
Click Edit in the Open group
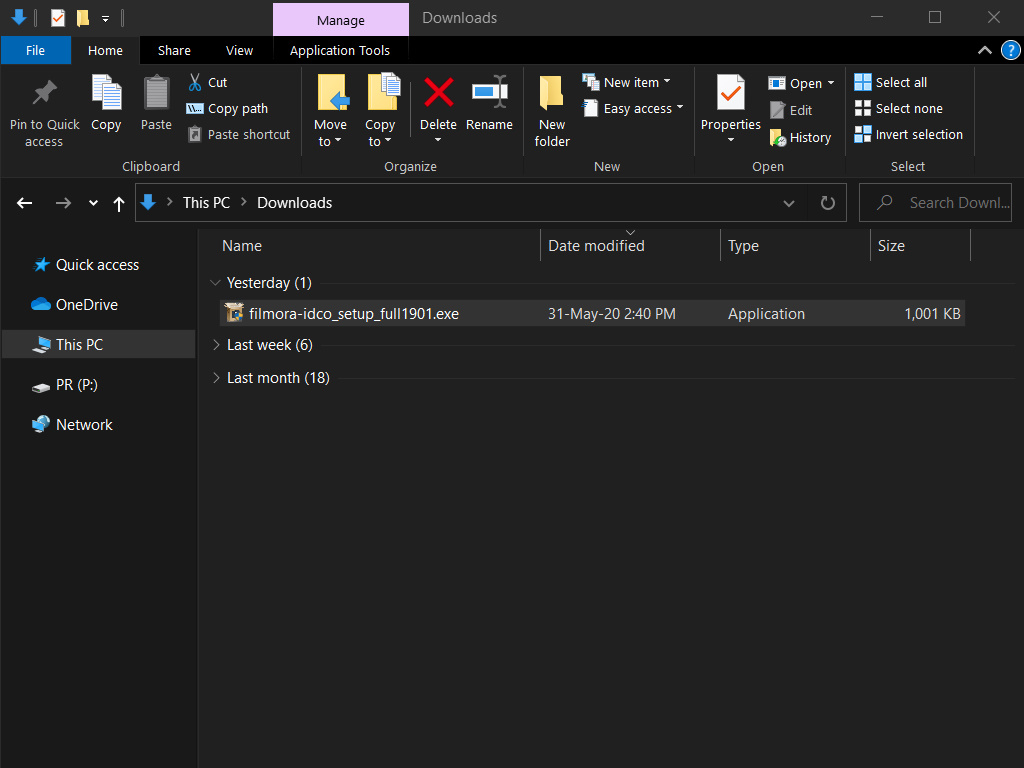click(790, 110)
